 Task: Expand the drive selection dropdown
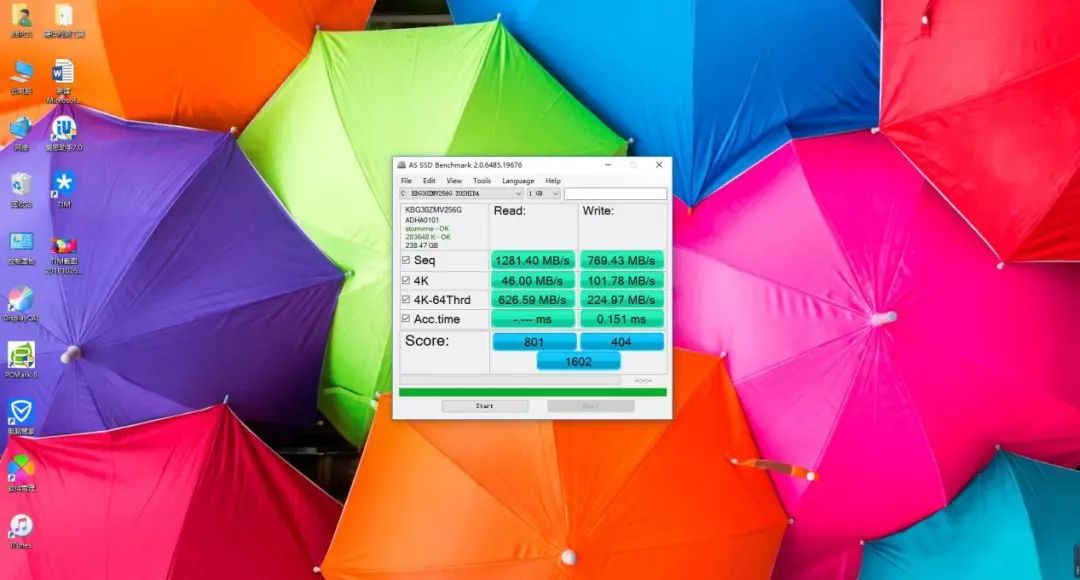(518, 194)
